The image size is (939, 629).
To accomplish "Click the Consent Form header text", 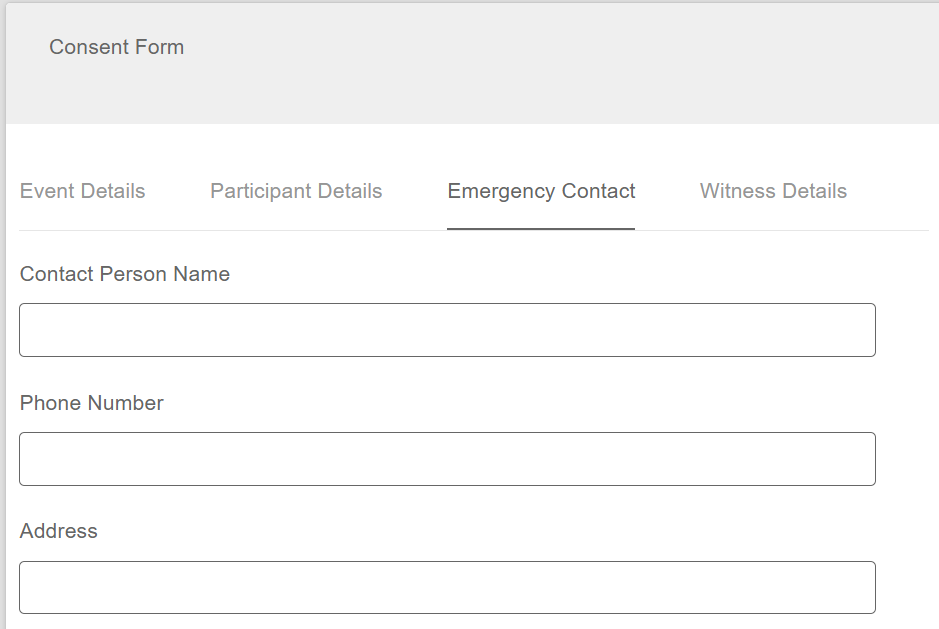I will [116, 47].
